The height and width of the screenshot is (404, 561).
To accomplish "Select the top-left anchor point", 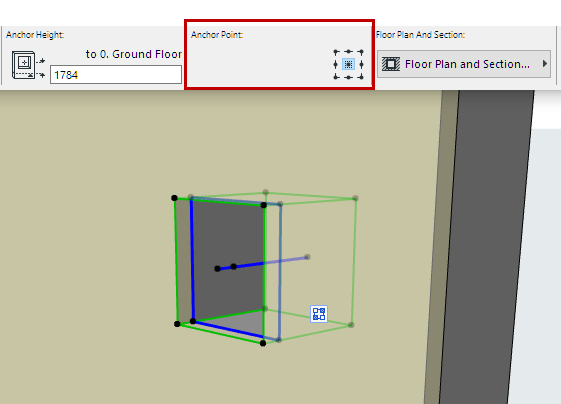I will [x=336, y=52].
